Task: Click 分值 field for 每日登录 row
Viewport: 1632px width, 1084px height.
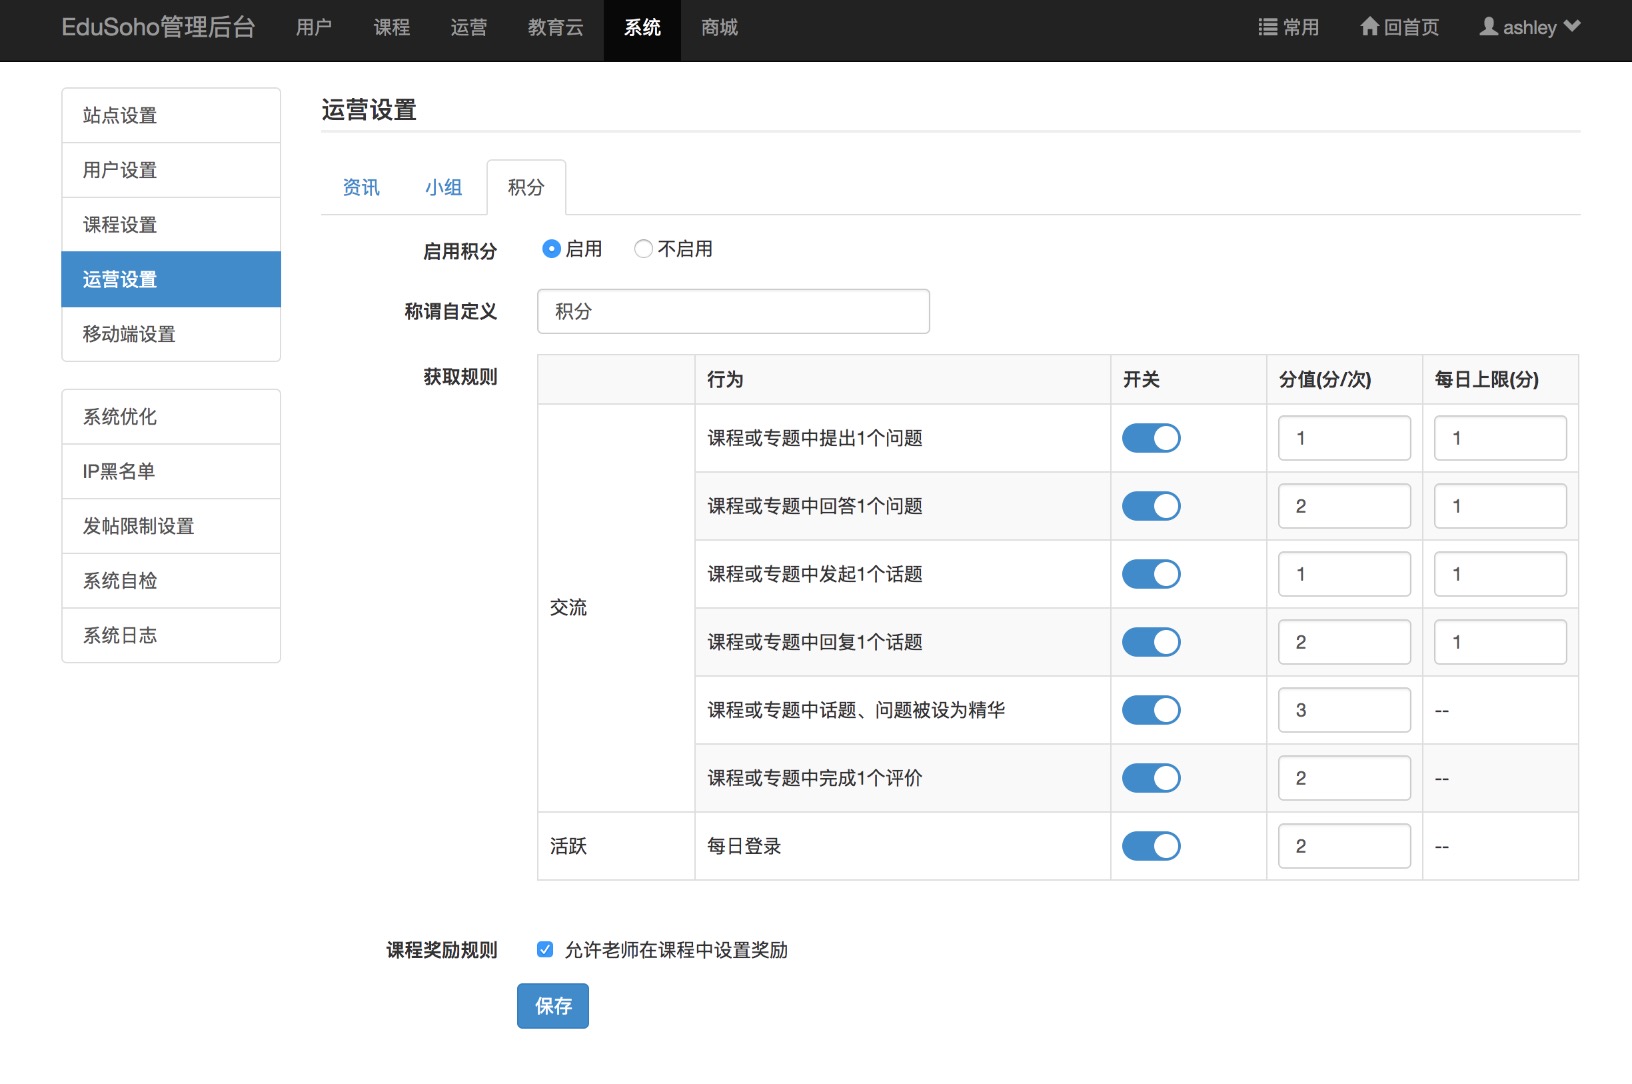Action: (1344, 846)
